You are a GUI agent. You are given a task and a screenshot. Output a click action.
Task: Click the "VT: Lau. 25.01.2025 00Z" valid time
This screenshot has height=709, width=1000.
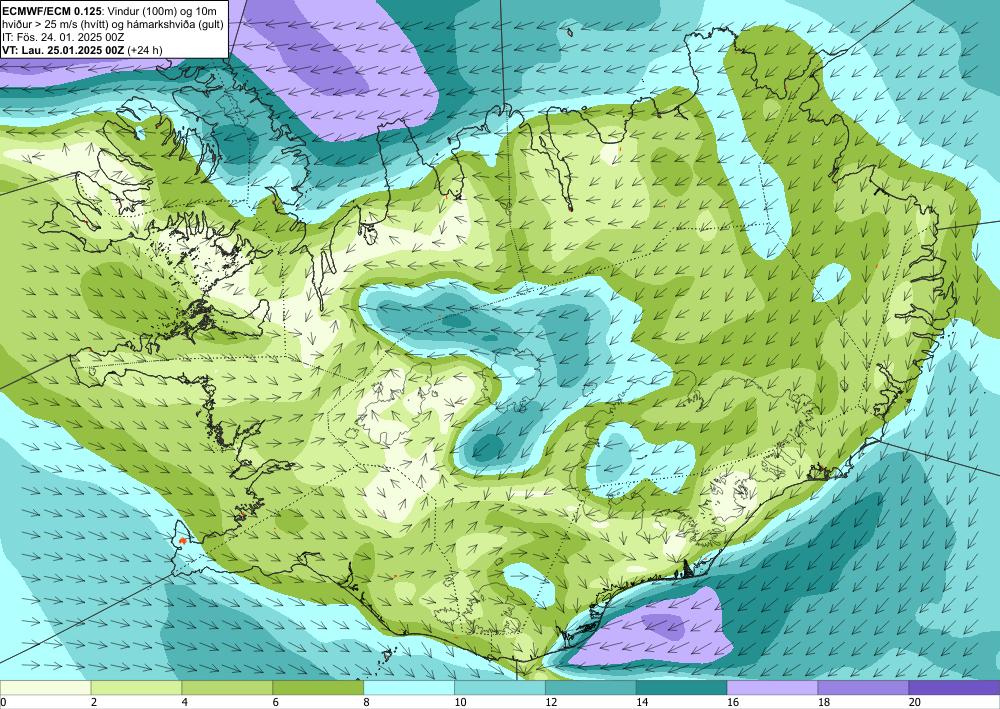click(63, 50)
